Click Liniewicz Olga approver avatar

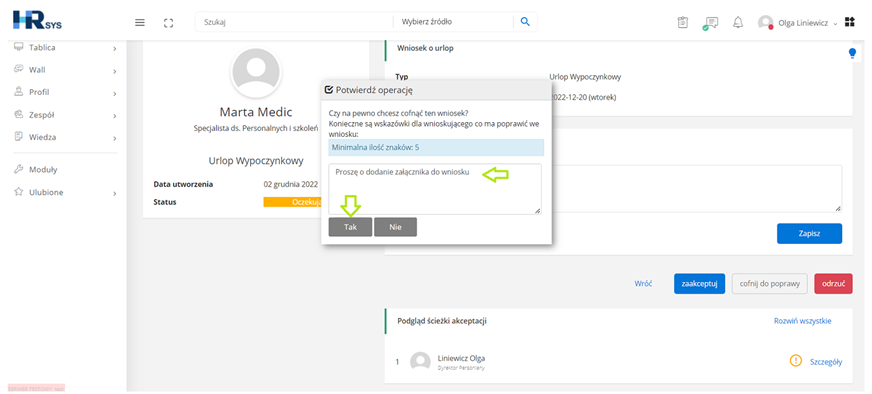coord(420,362)
